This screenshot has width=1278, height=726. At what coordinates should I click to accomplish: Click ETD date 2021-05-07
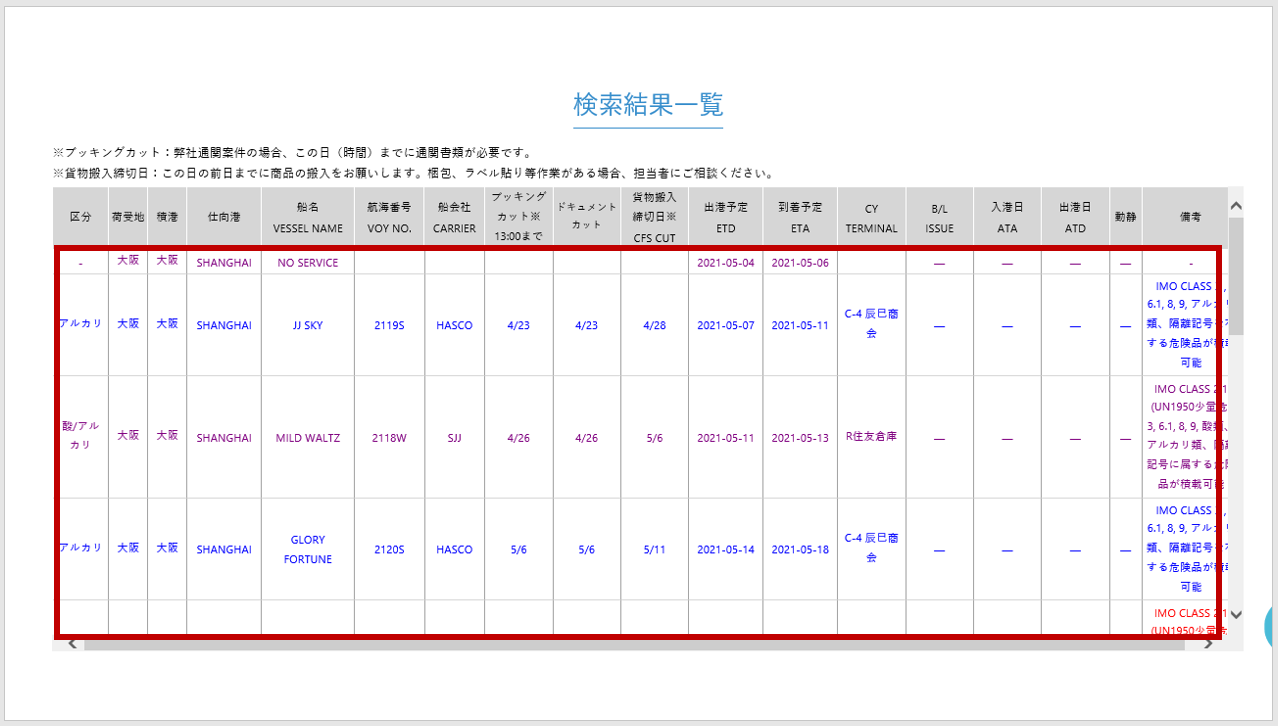(x=726, y=325)
